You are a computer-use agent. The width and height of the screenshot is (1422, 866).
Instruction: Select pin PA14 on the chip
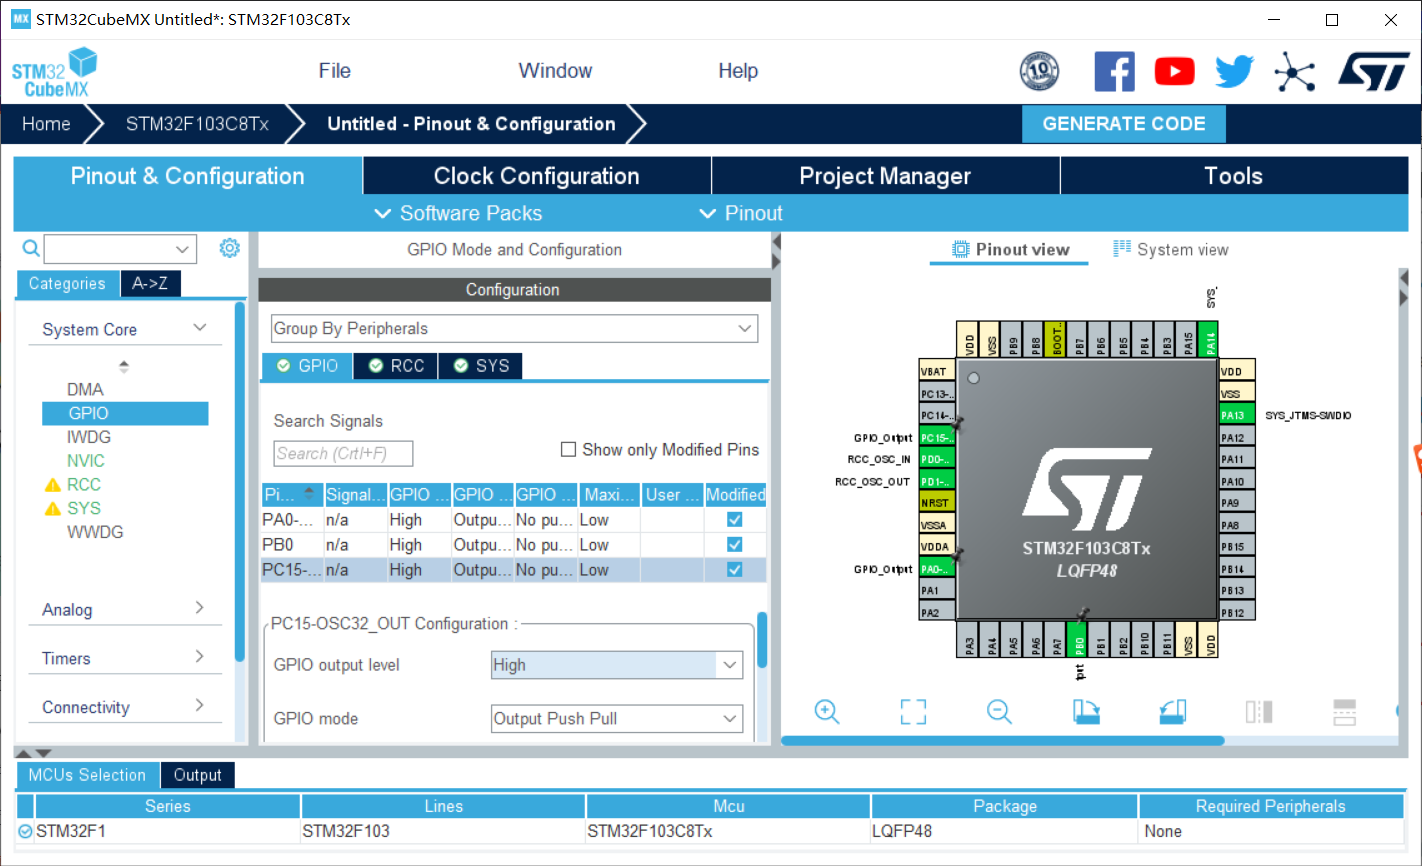point(1210,339)
